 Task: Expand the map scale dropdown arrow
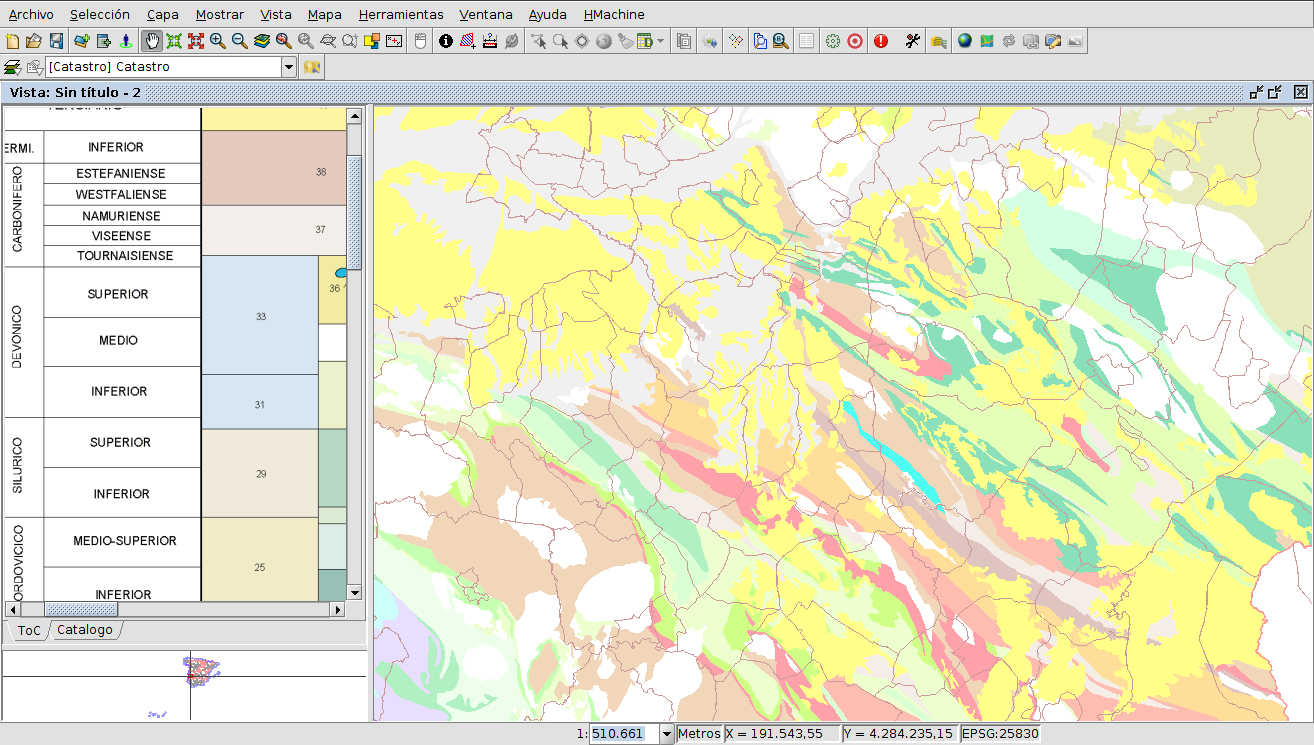667,734
